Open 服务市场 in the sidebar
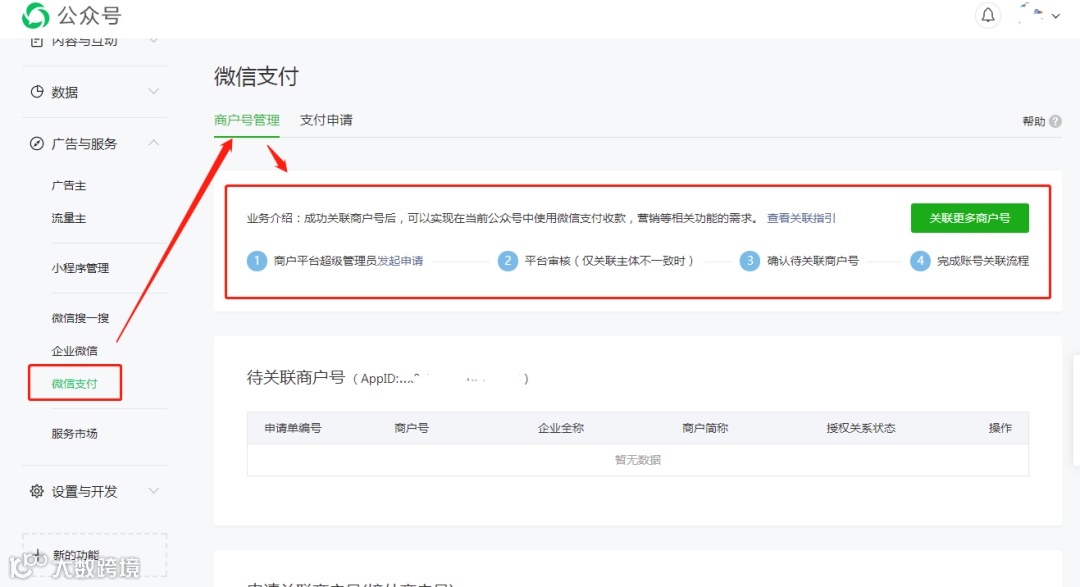 pos(74,433)
